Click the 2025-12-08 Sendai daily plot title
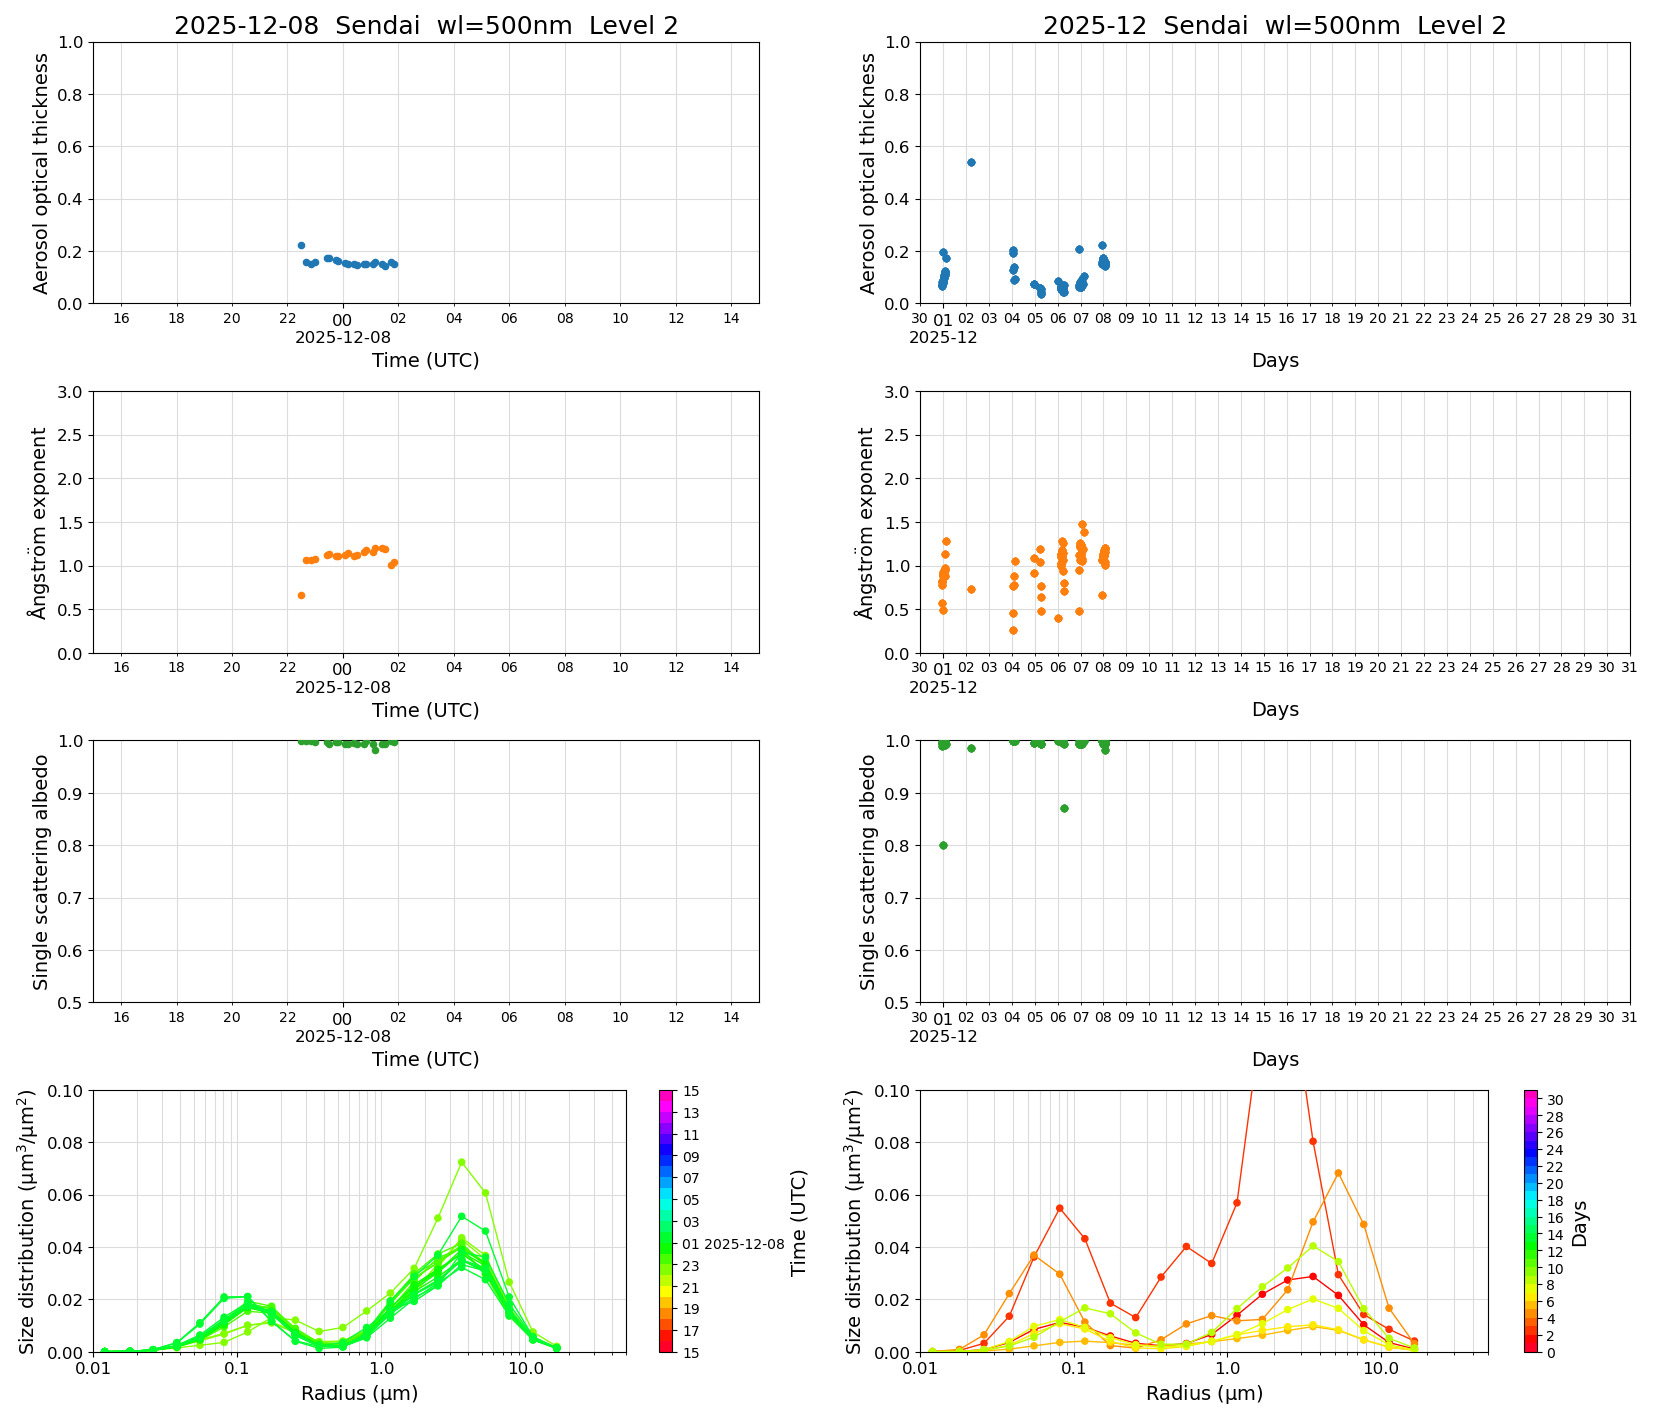This screenshot has width=1654, height=1420. pos(426,26)
